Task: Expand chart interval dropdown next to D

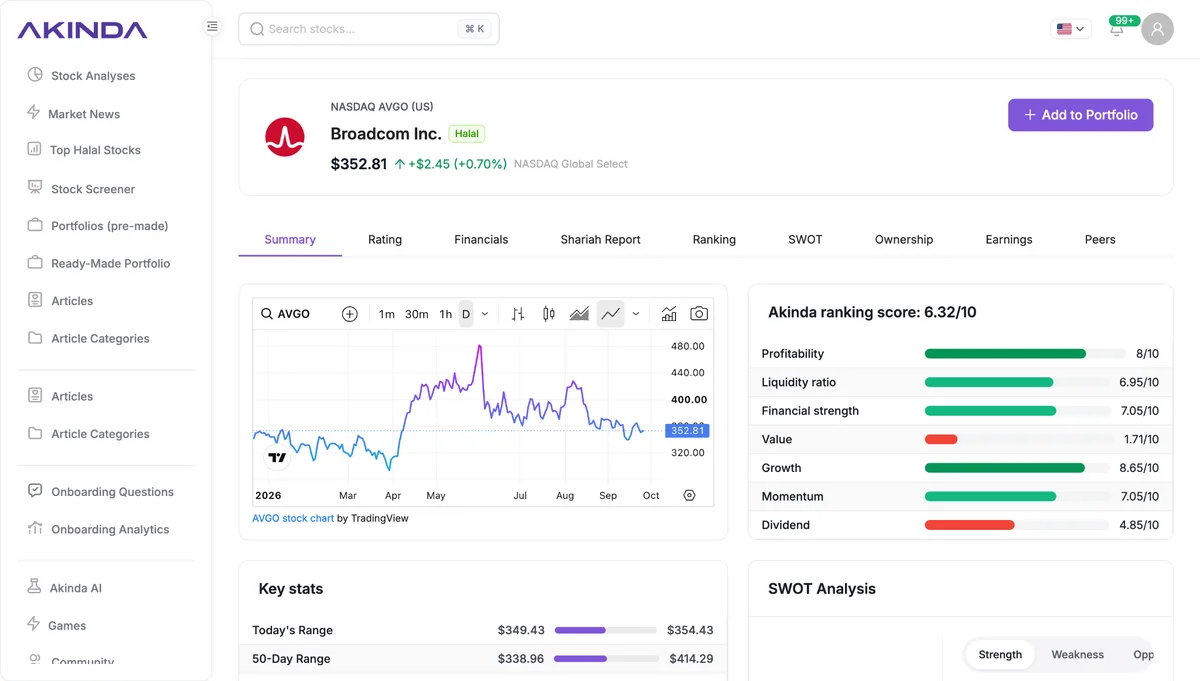Action: (485, 314)
